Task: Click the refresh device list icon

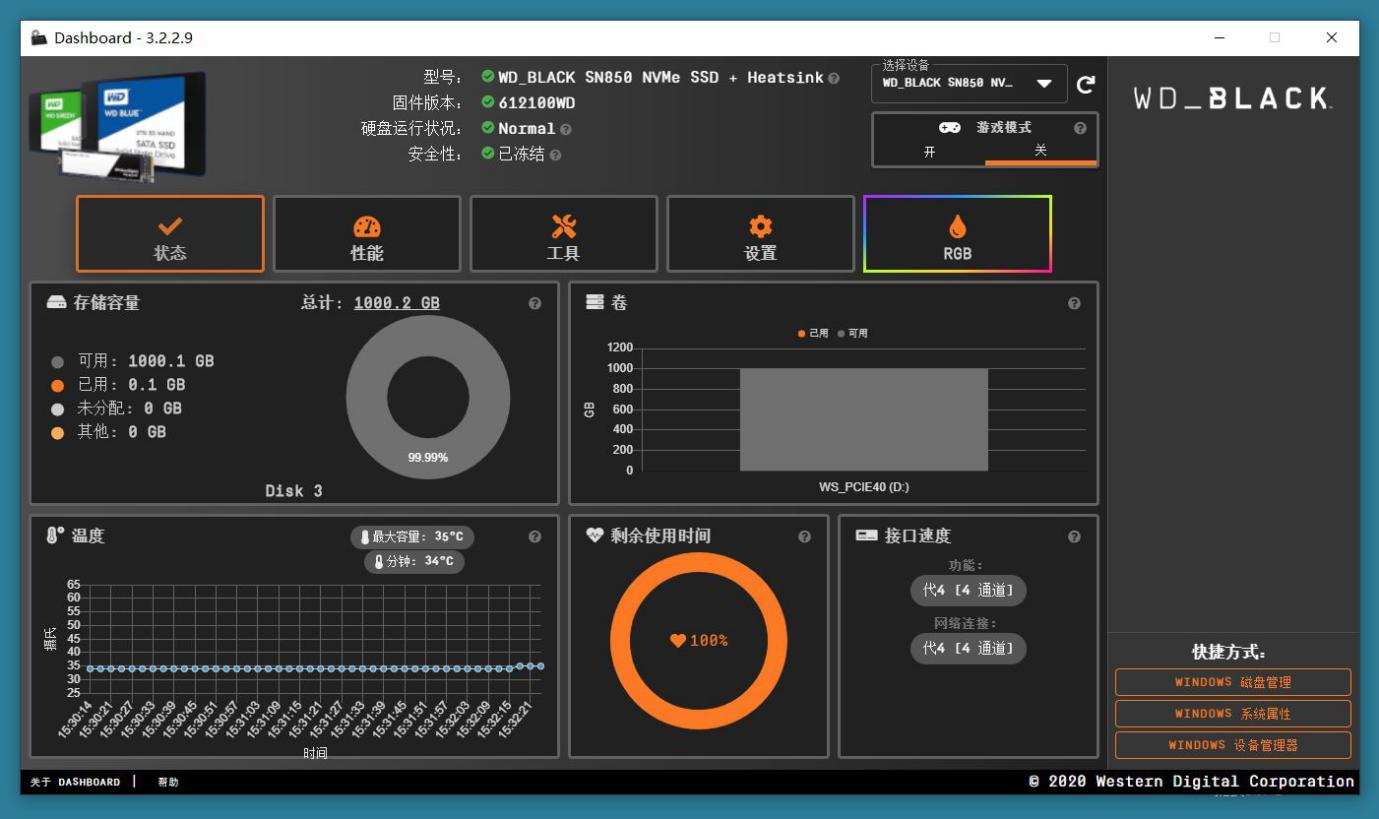Action: (x=1085, y=85)
